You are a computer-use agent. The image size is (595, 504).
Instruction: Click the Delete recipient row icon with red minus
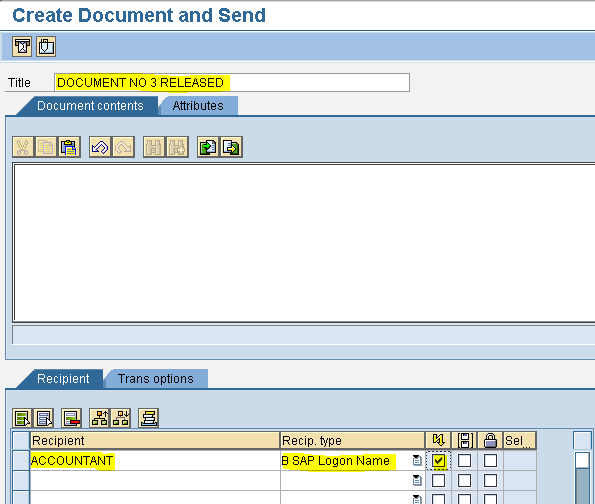71,418
